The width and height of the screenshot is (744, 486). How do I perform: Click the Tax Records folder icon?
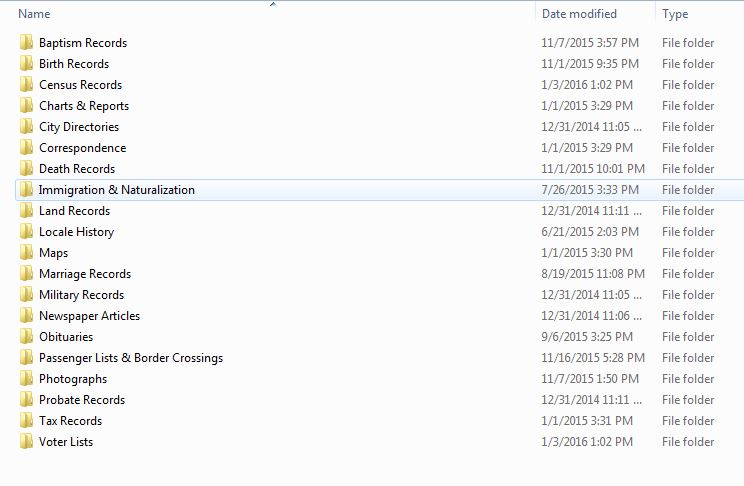pos(27,421)
